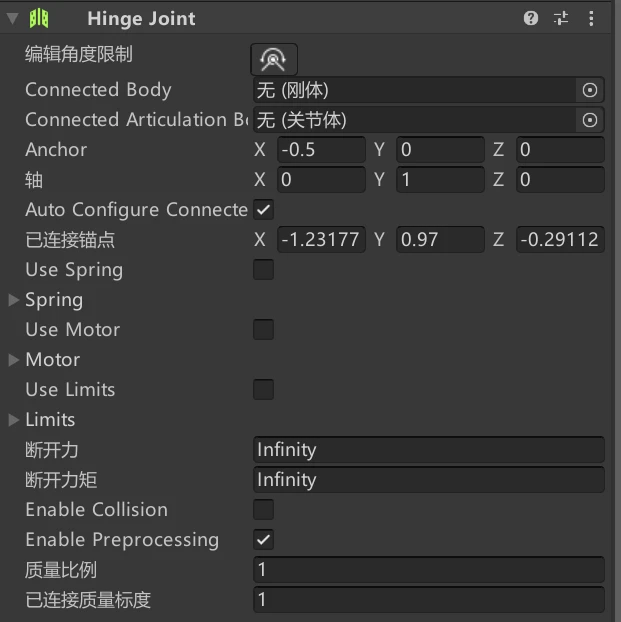Click the Auto Configure Connected Anchor label
Image resolution: width=621 pixels, height=622 pixels.
137,210
